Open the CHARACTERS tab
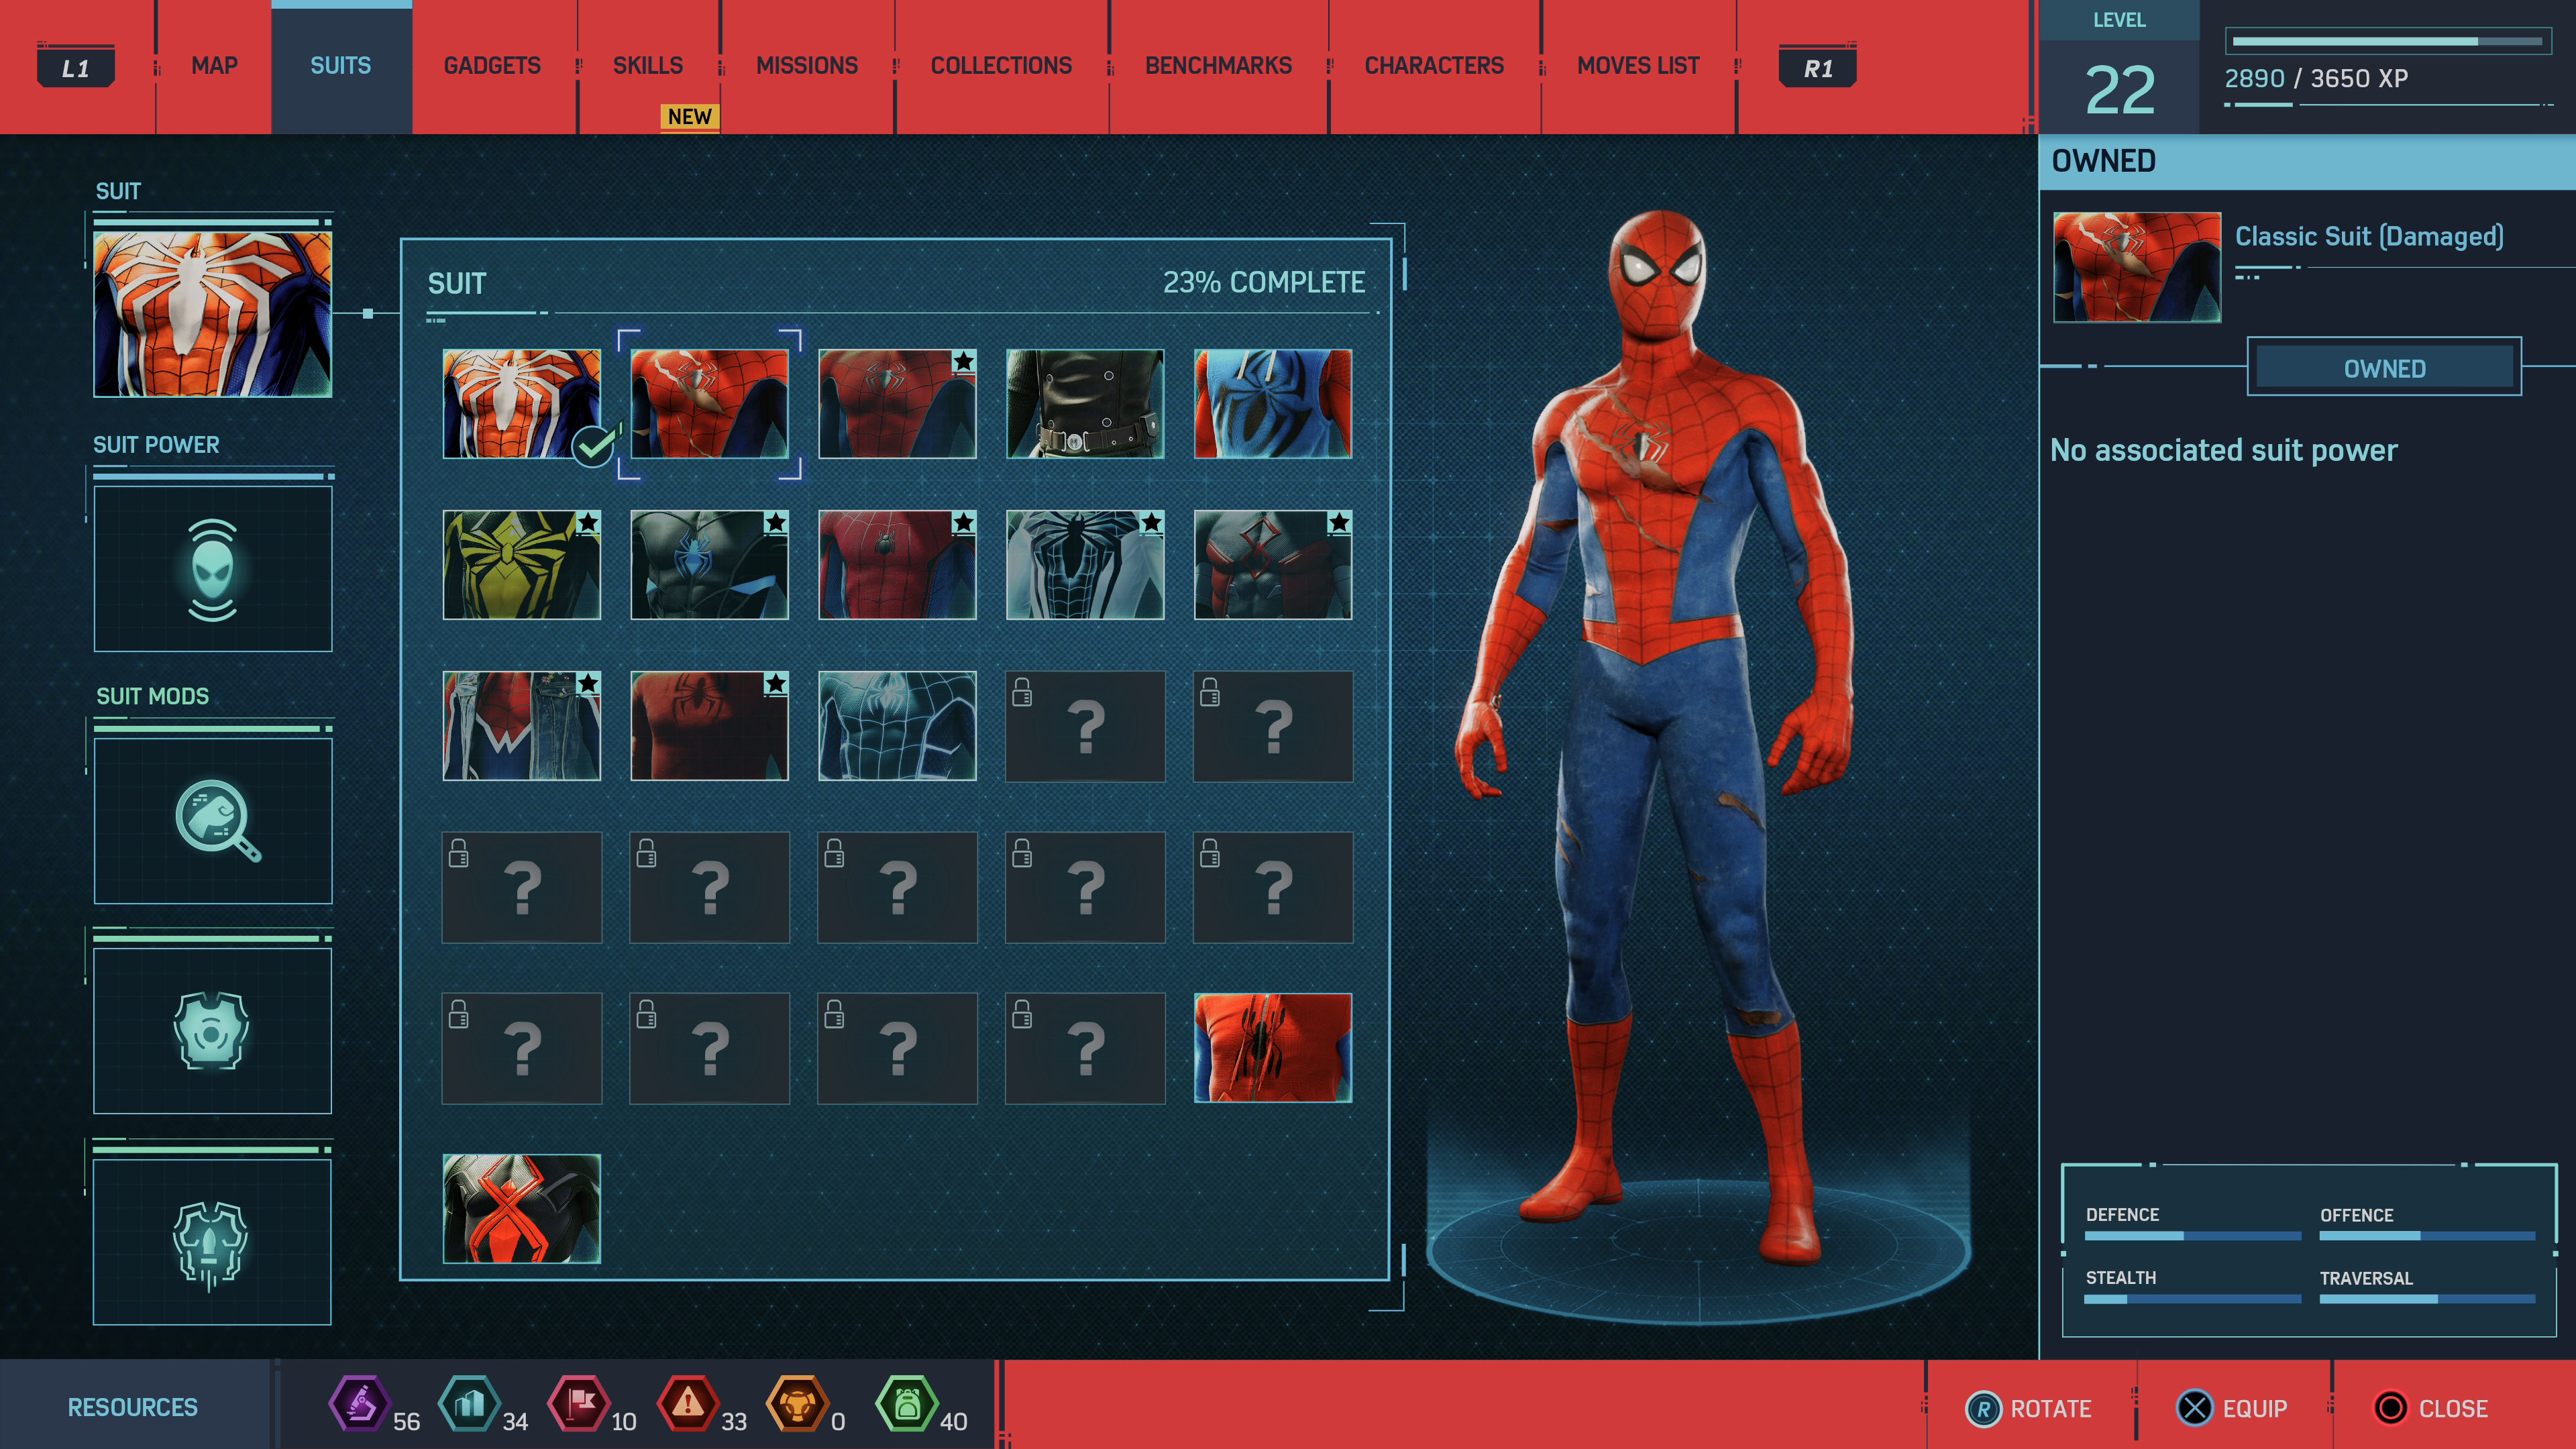The width and height of the screenshot is (2576, 1449). (x=1434, y=66)
